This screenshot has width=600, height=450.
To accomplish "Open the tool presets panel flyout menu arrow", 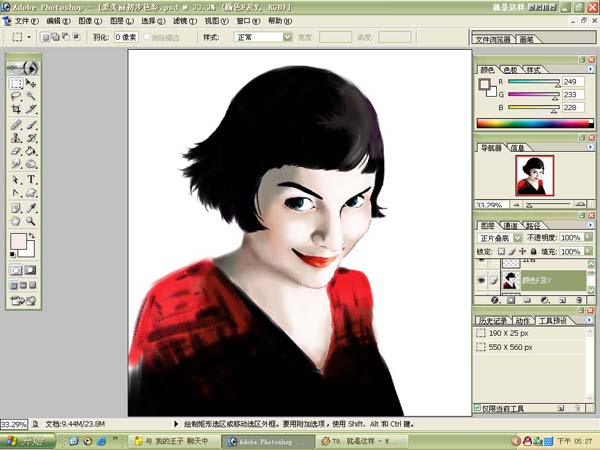I will [x=590, y=320].
